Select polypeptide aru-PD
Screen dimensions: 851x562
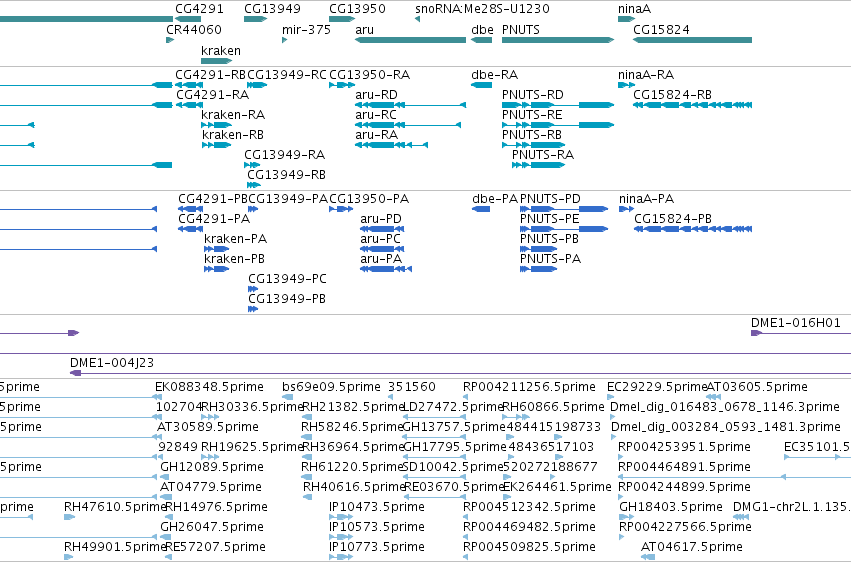[382, 229]
